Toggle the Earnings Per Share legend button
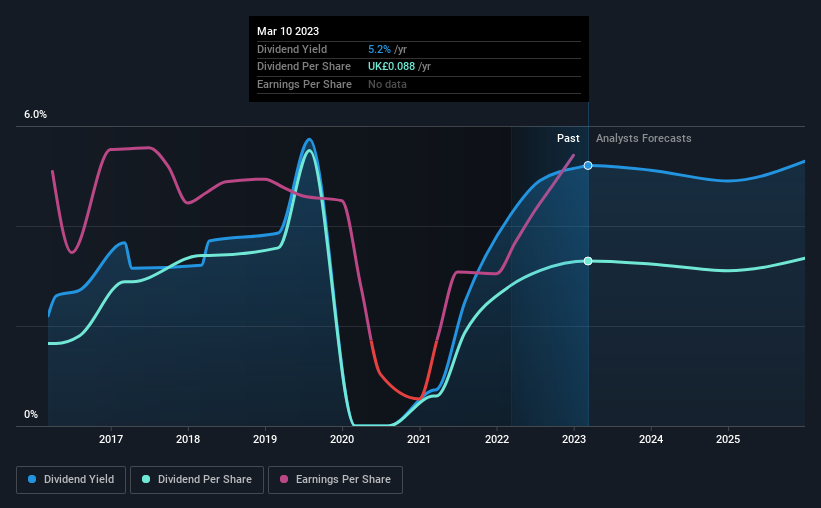821x508 pixels. [335, 480]
